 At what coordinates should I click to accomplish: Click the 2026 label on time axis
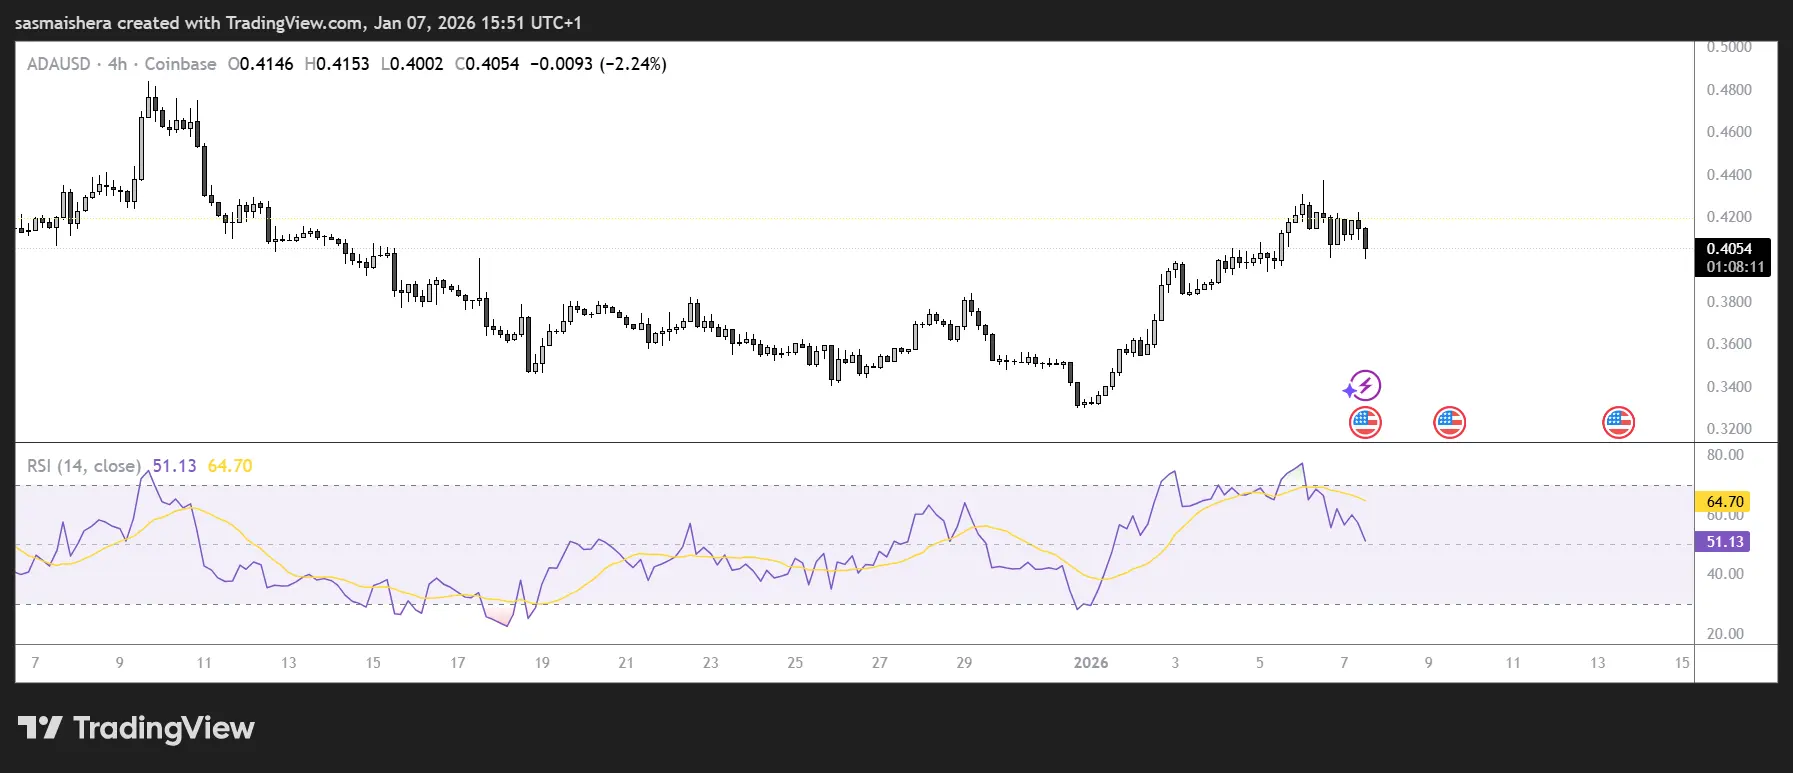pyautogui.click(x=1091, y=663)
